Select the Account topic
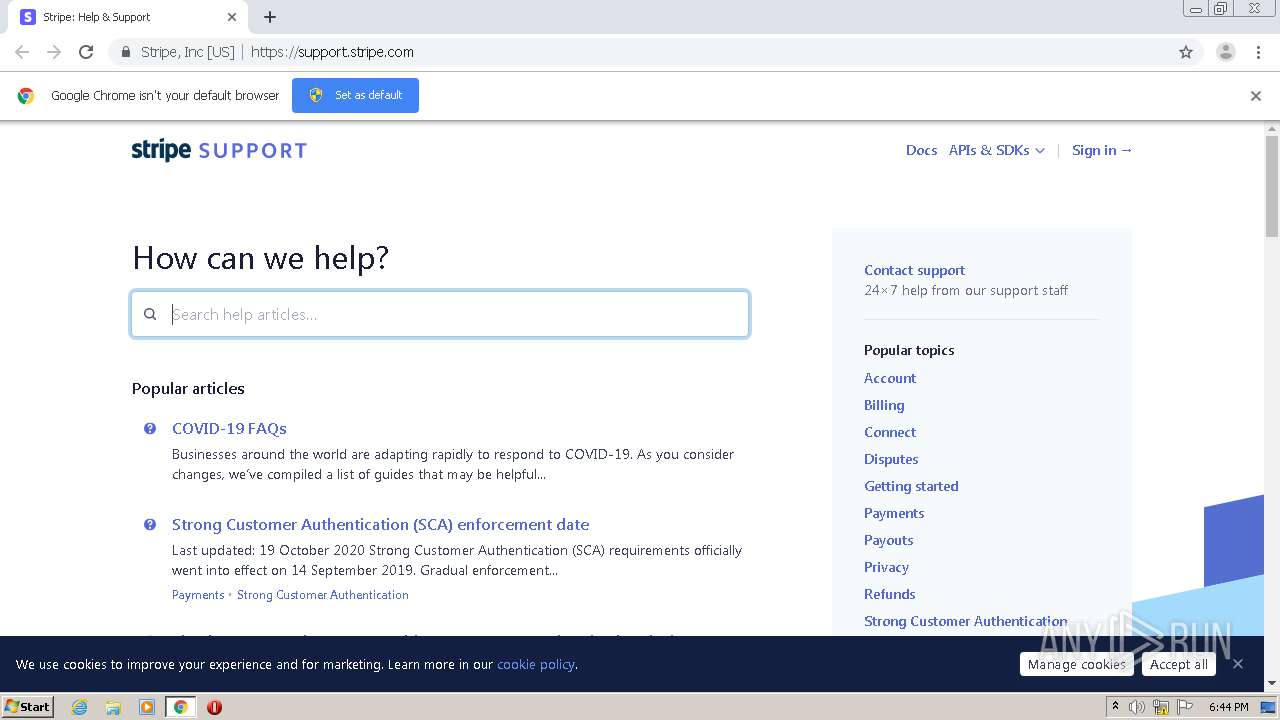This screenshot has height=720, width=1280. 890,378
